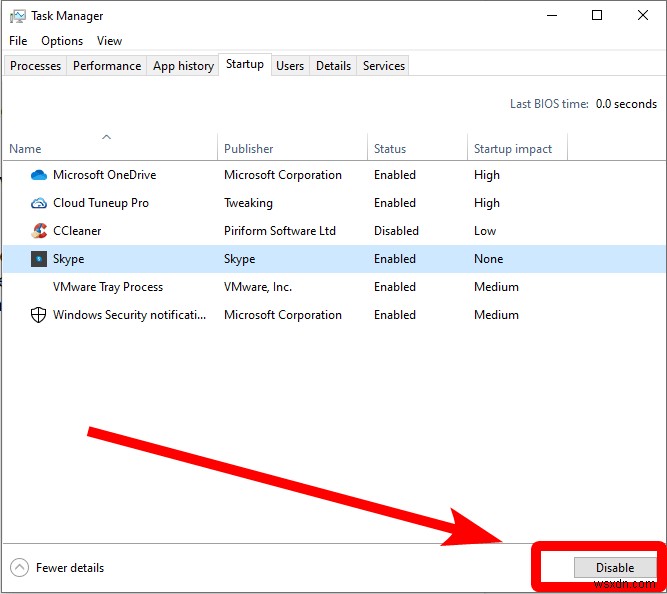The width and height of the screenshot is (667, 594).
Task: Click OneDrive's High startup impact value
Action: click(x=487, y=175)
